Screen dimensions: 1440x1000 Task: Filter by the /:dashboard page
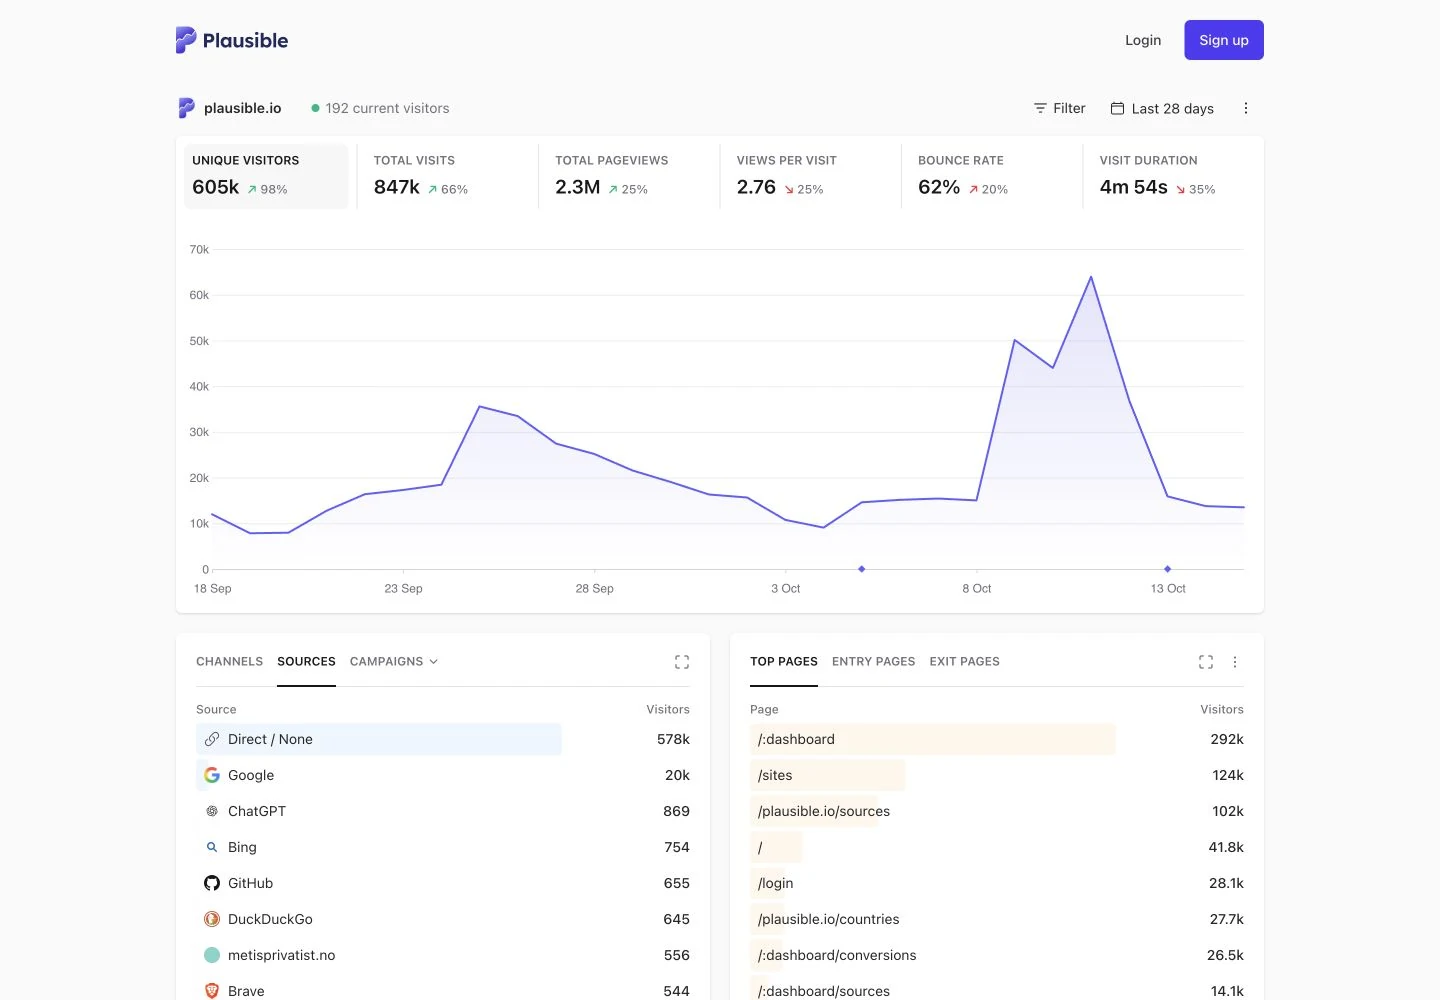796,739
